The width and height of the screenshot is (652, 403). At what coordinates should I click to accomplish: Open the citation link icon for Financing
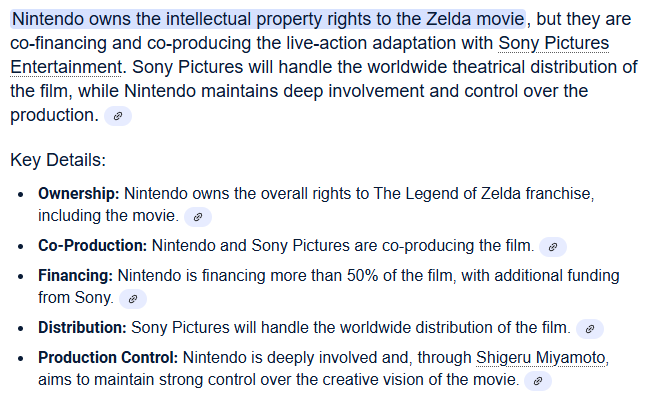132,298
